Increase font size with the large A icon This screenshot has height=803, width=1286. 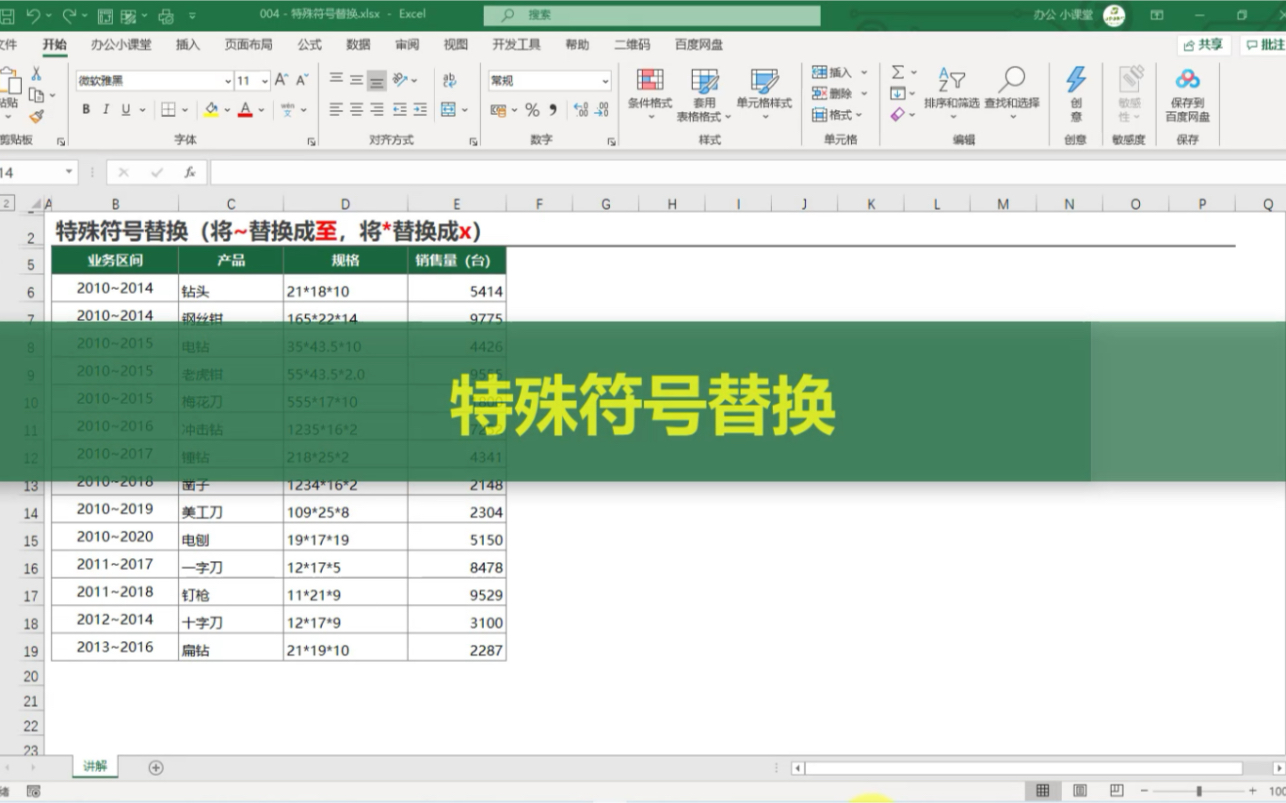tap(281, 80)
